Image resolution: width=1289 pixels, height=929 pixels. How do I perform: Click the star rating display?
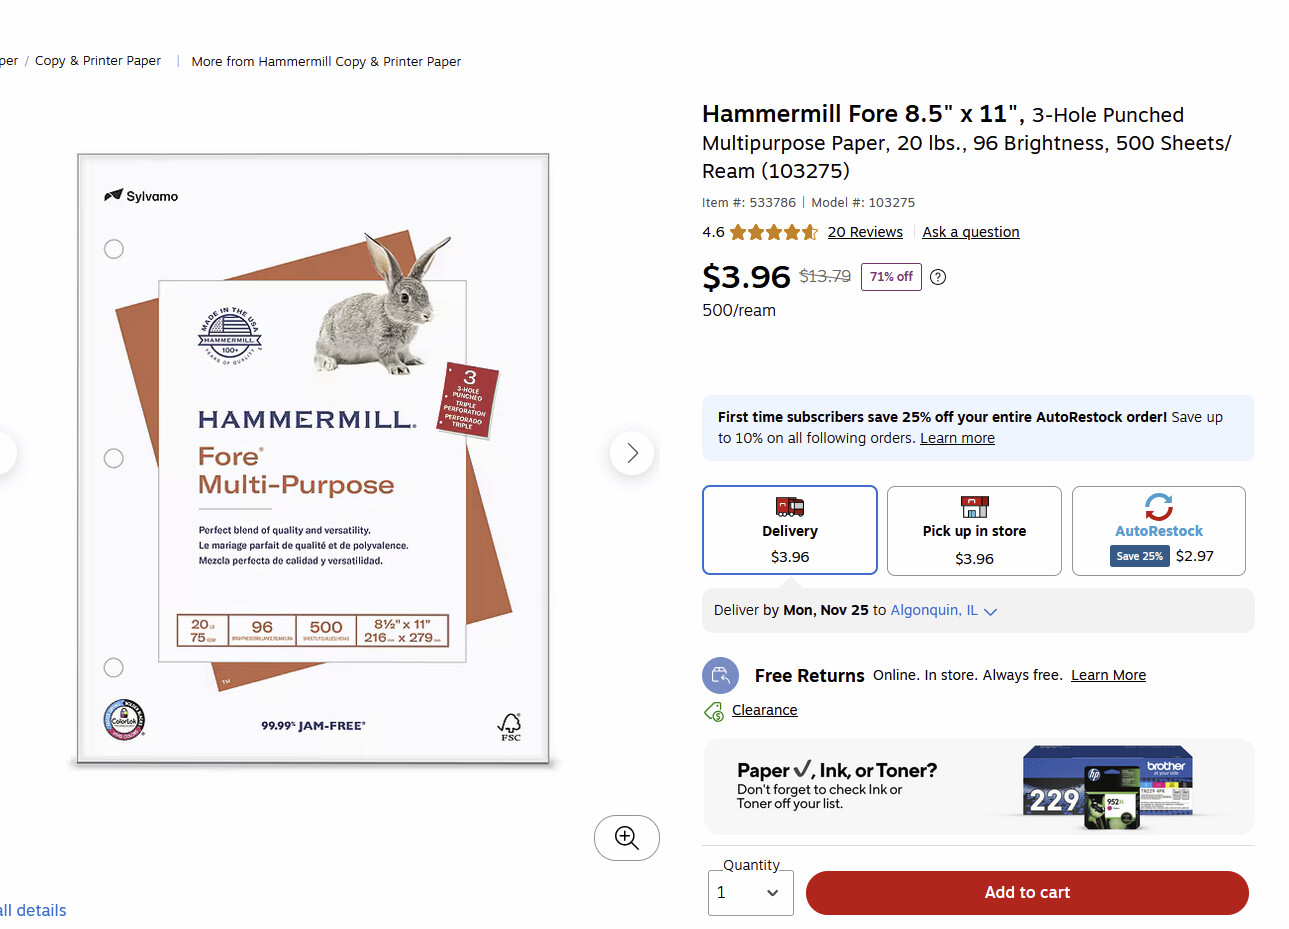click(774, 233)
